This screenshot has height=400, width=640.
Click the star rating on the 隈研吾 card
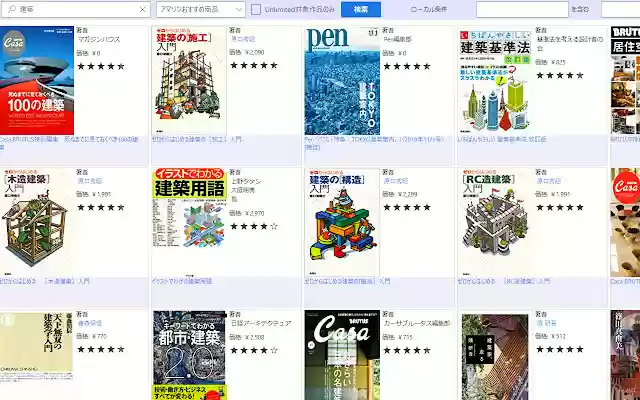[560, 349]
